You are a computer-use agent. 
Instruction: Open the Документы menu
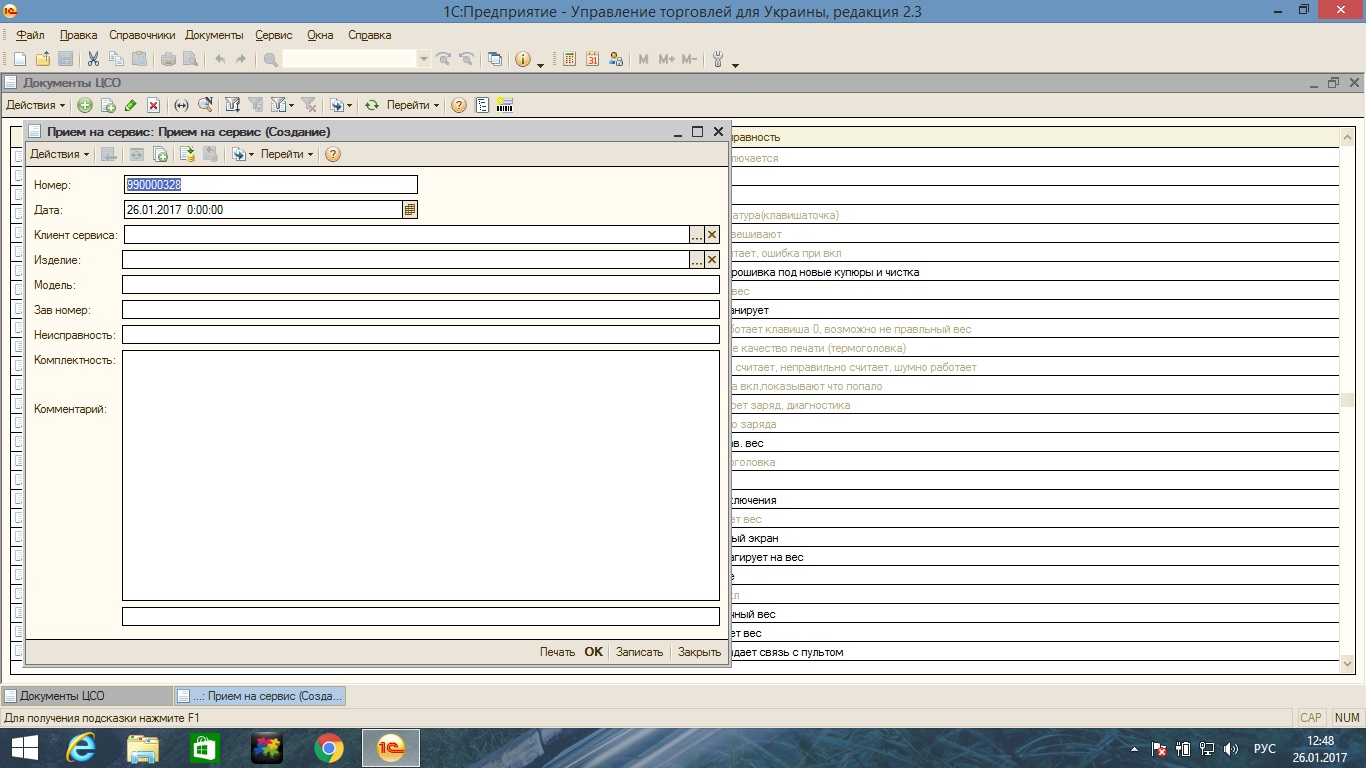[x=214, y=35]
